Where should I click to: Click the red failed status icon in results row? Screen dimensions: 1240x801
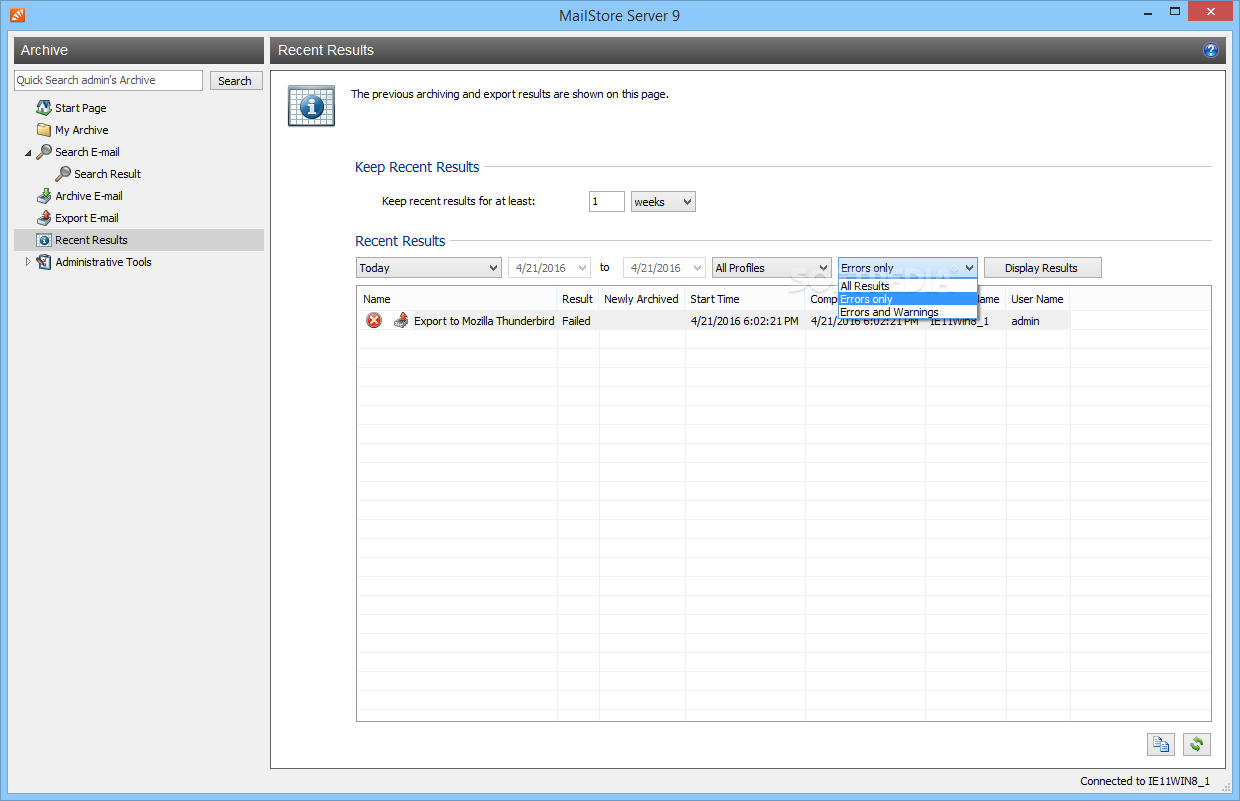coord(374,320)
